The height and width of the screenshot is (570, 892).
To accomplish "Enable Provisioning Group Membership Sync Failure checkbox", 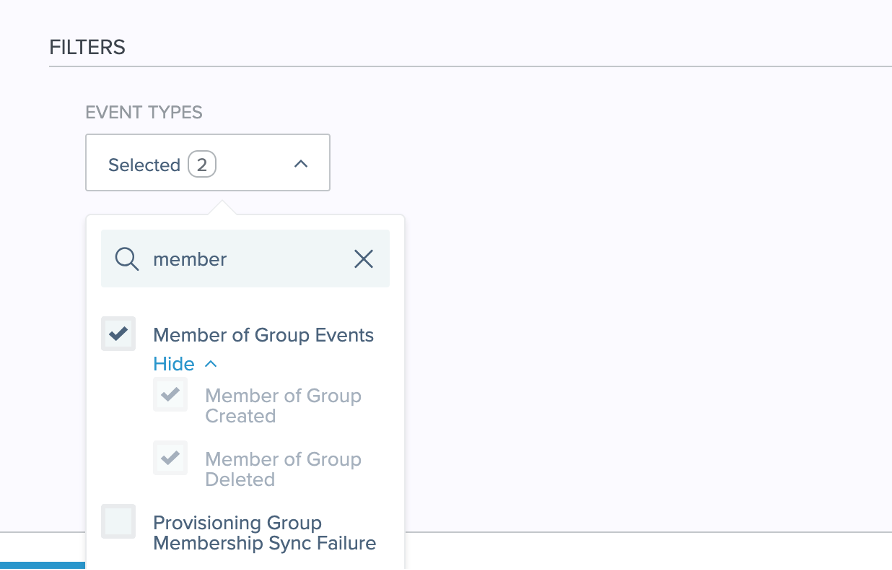I will [119, 522].
